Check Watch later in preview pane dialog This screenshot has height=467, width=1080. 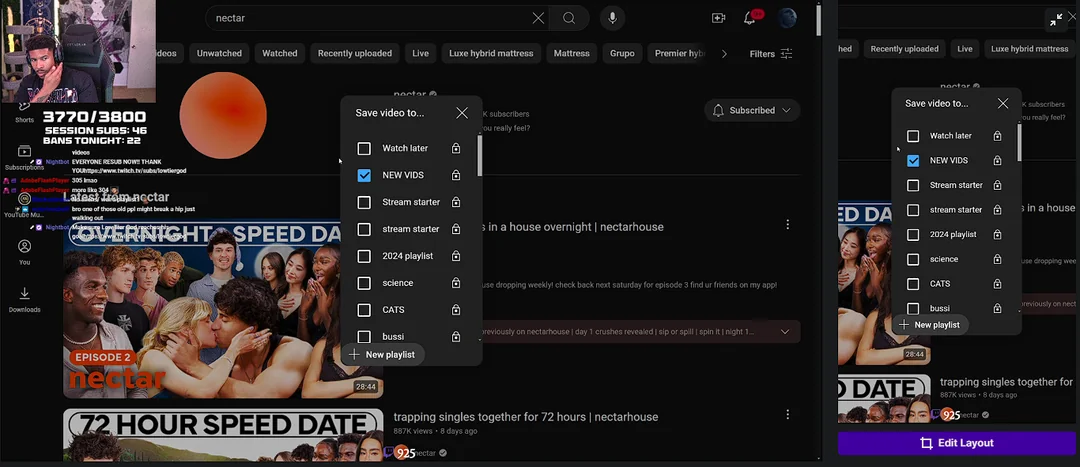913,136
